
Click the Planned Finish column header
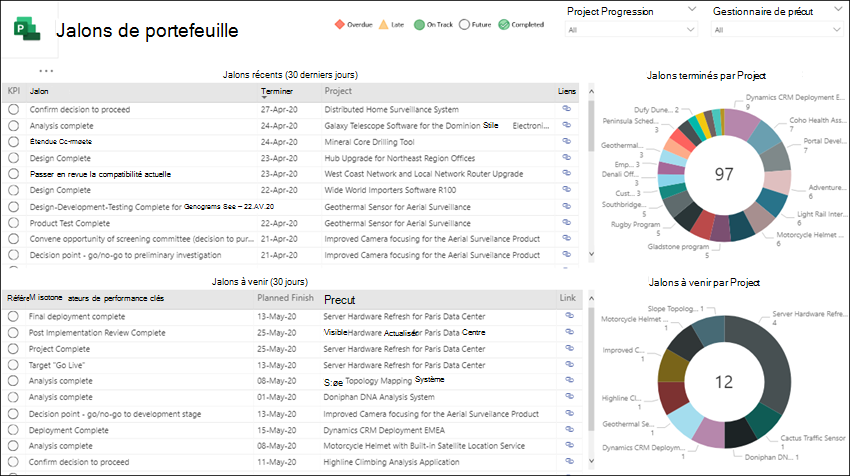(x=286, y=298)
